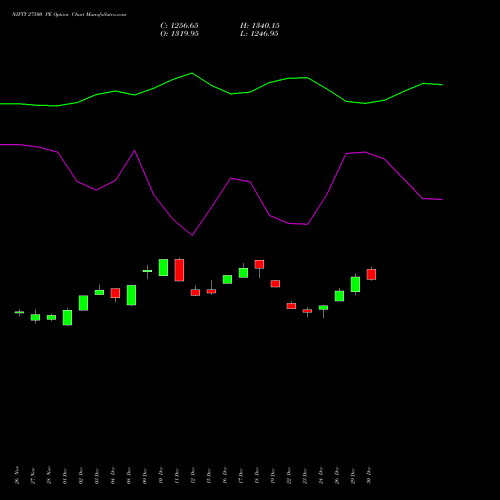Select the 30 Dec date label

tap(369, 476)
